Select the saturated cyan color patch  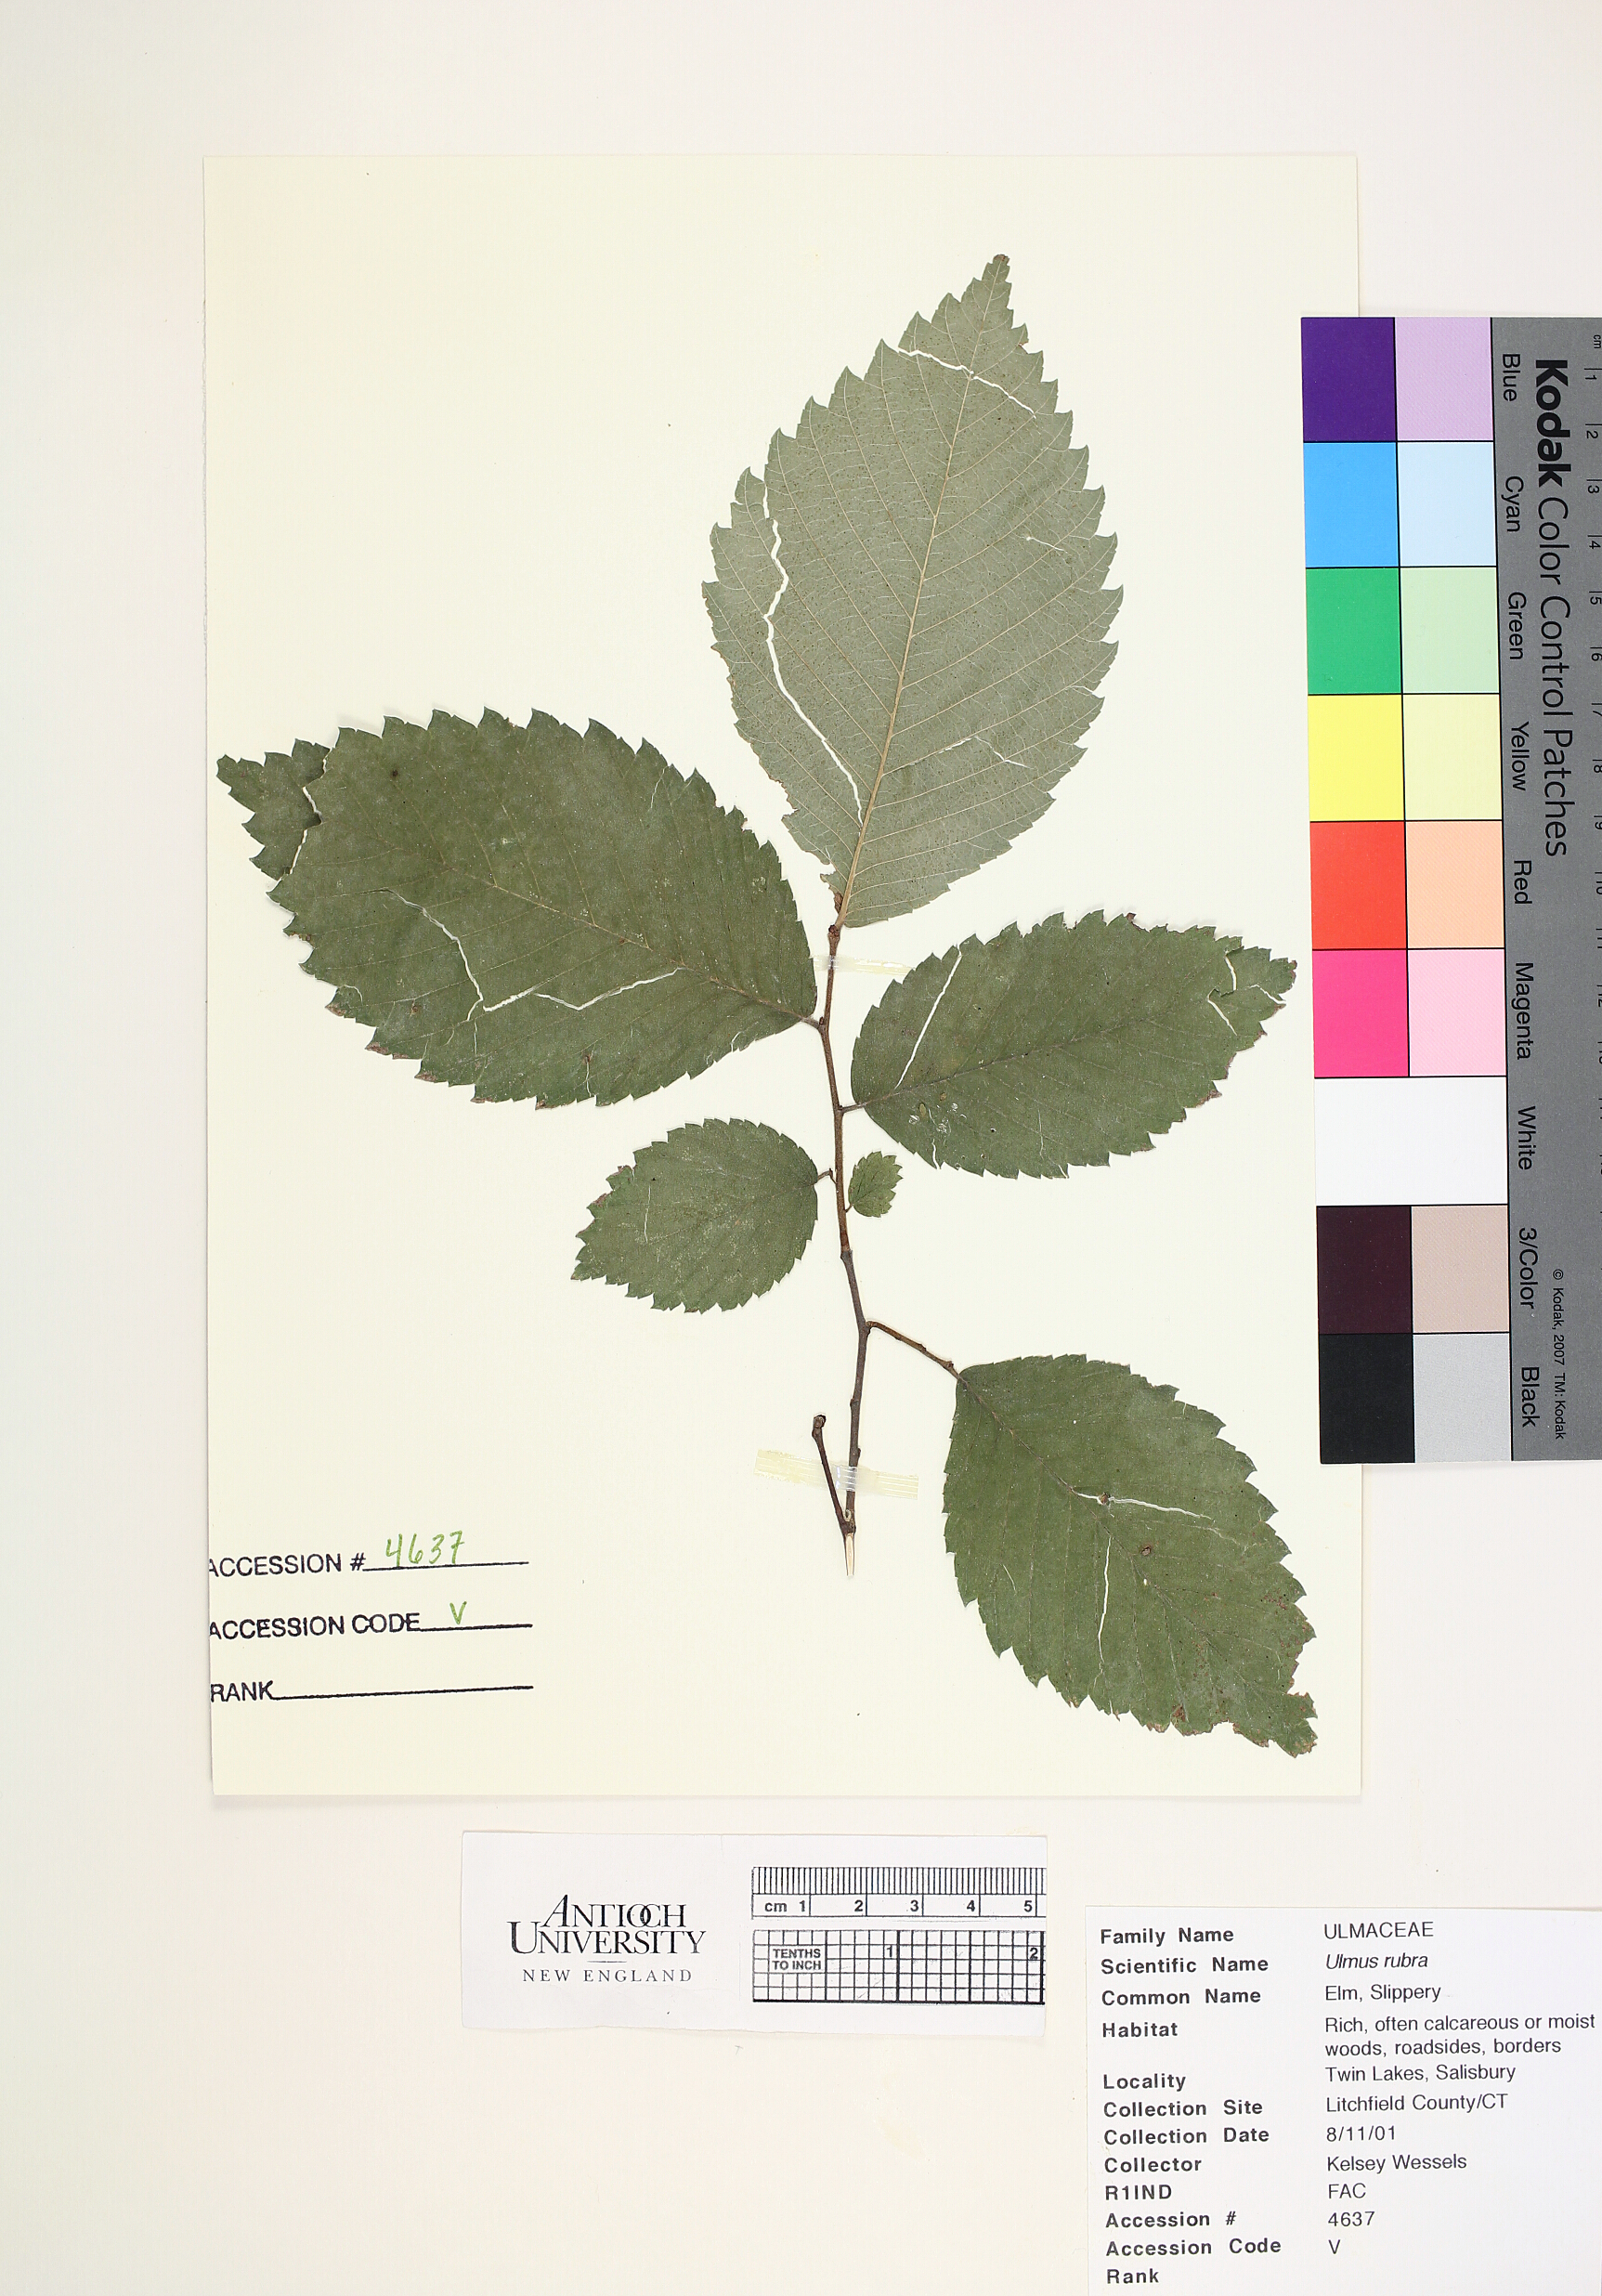[x=1350, y=505]
